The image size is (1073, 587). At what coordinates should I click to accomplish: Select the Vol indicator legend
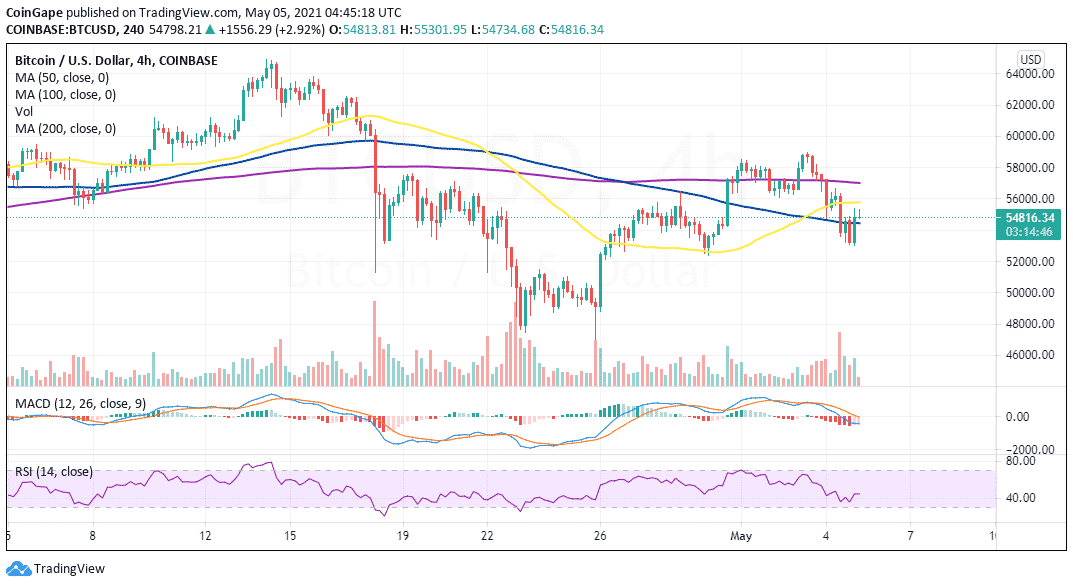pos(24,112)
